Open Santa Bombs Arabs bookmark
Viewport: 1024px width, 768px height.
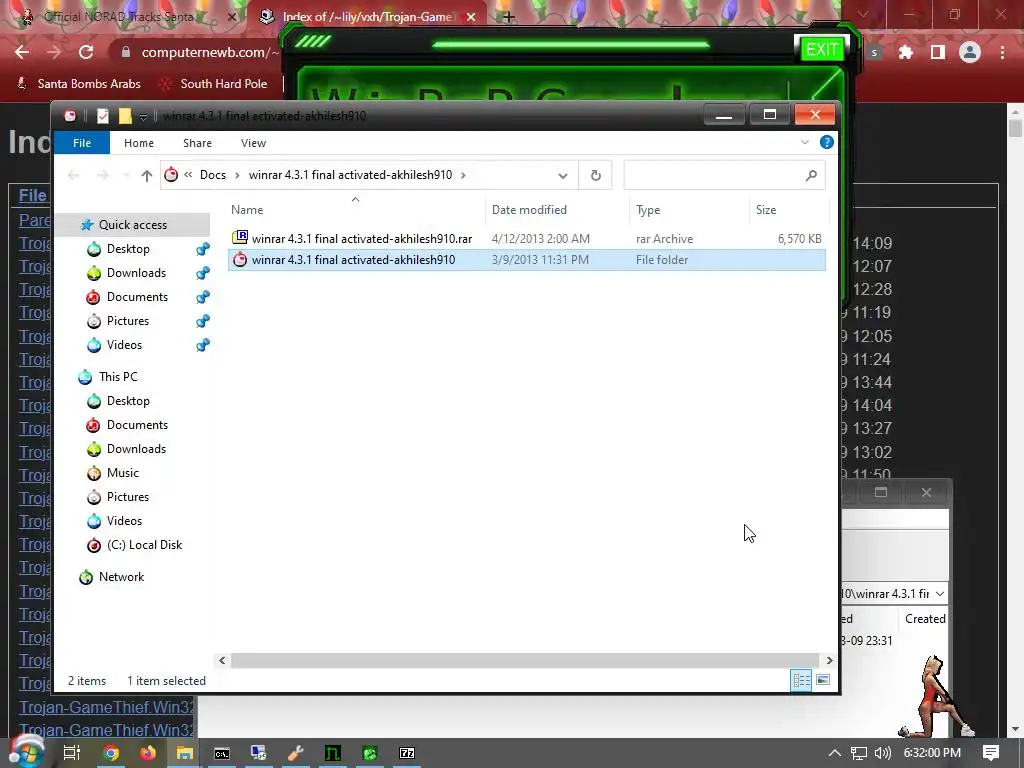pyautogui.click(x=78, y=84)
